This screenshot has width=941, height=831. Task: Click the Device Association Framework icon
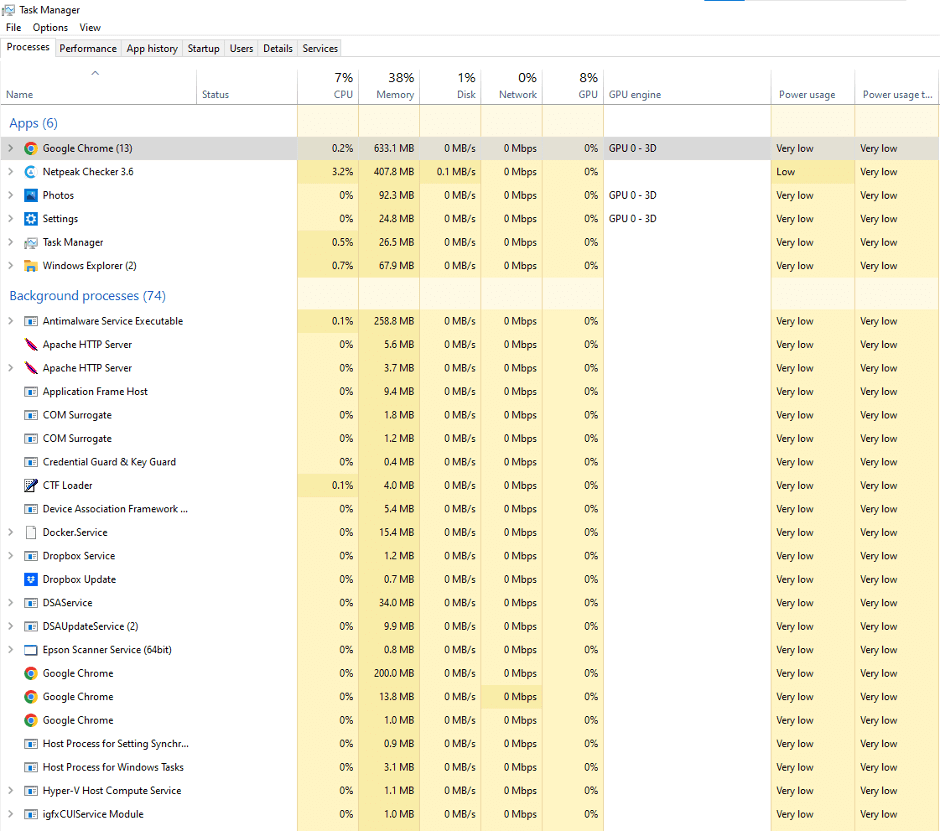31,509
